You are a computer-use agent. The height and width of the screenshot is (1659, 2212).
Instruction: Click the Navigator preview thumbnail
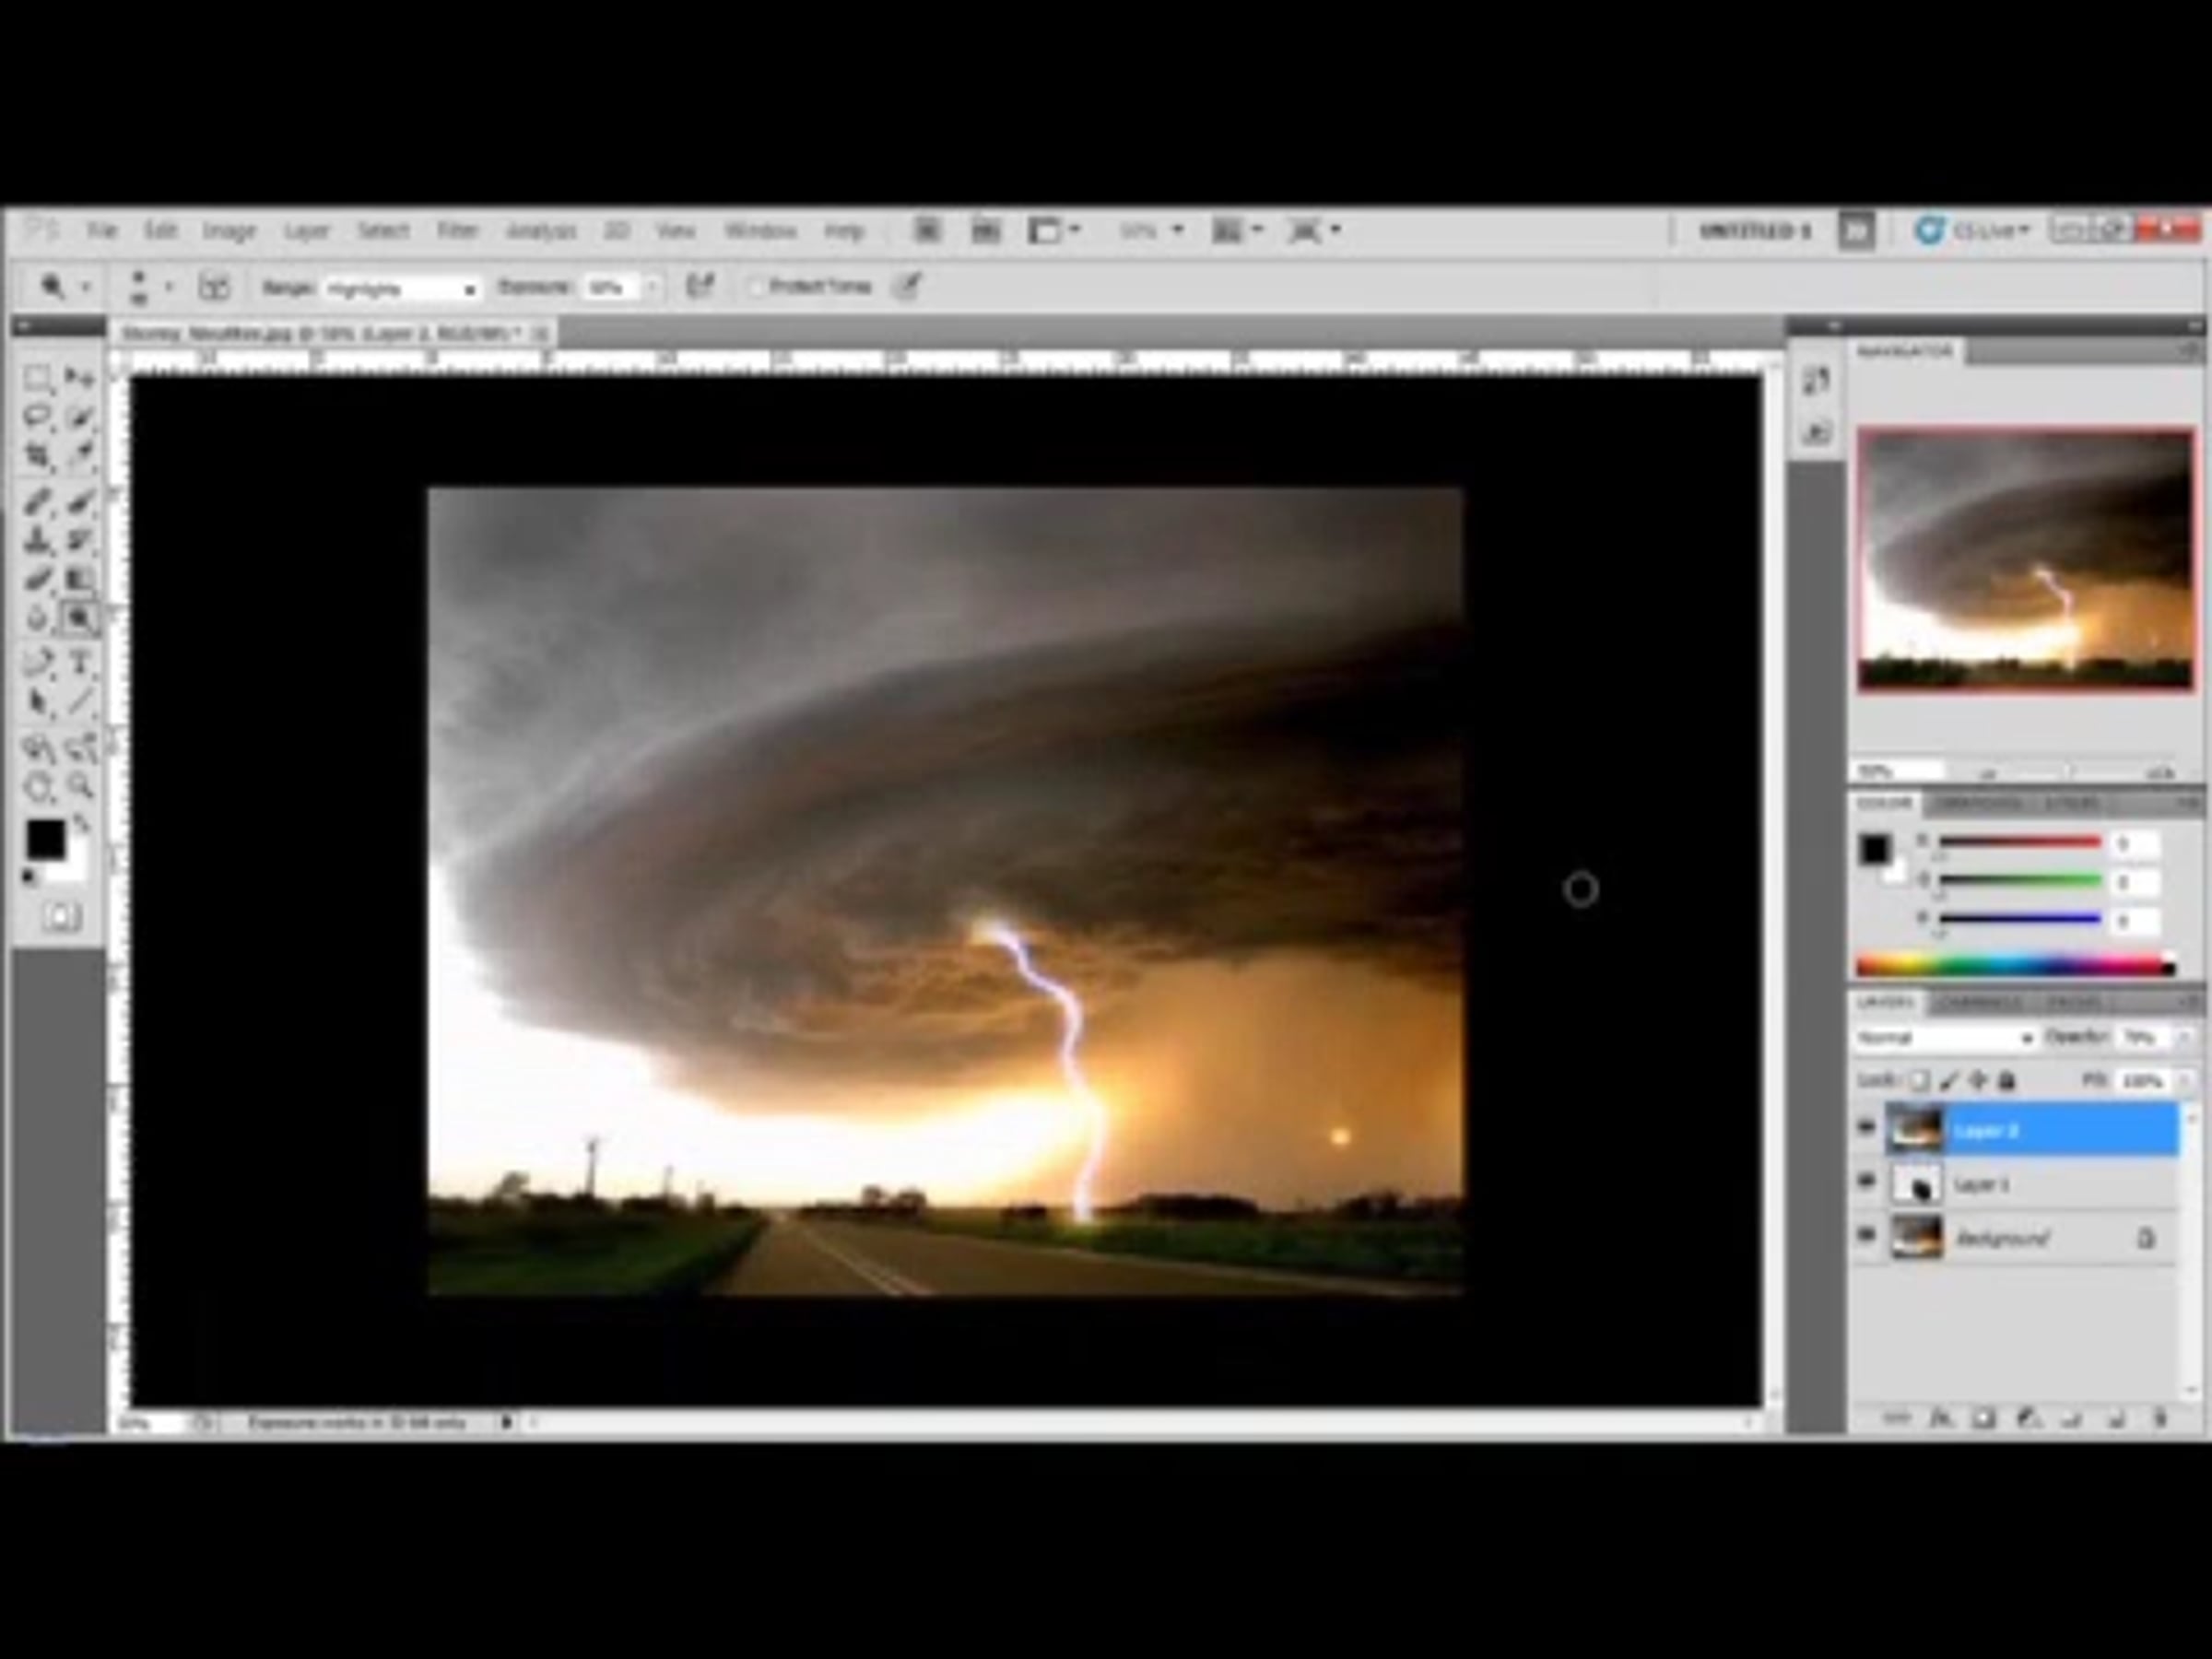pyautogui.click(x=2025, y=559)
